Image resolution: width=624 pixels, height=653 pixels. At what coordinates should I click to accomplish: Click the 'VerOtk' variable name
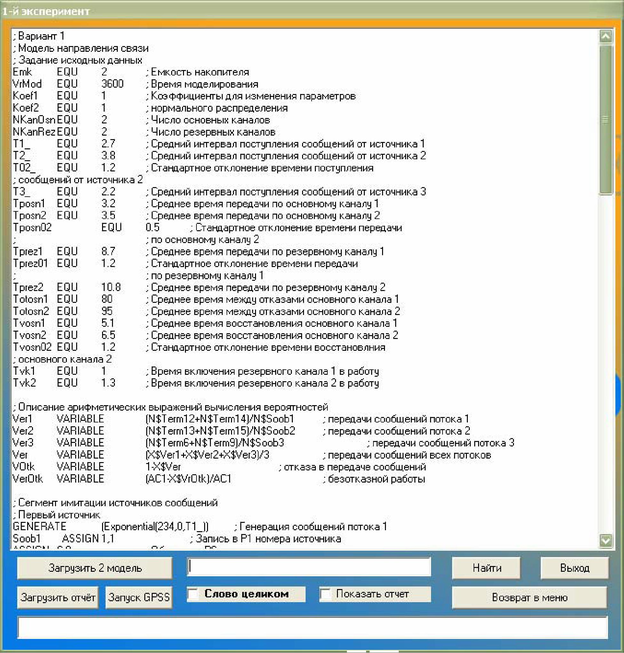pos(28,479)
